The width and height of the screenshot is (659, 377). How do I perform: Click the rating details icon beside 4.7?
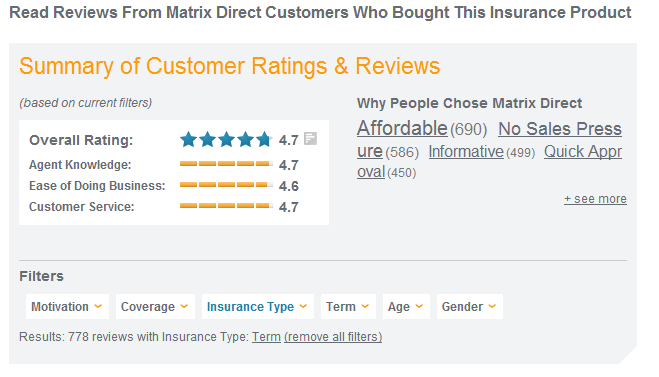[x=311, y=139]
